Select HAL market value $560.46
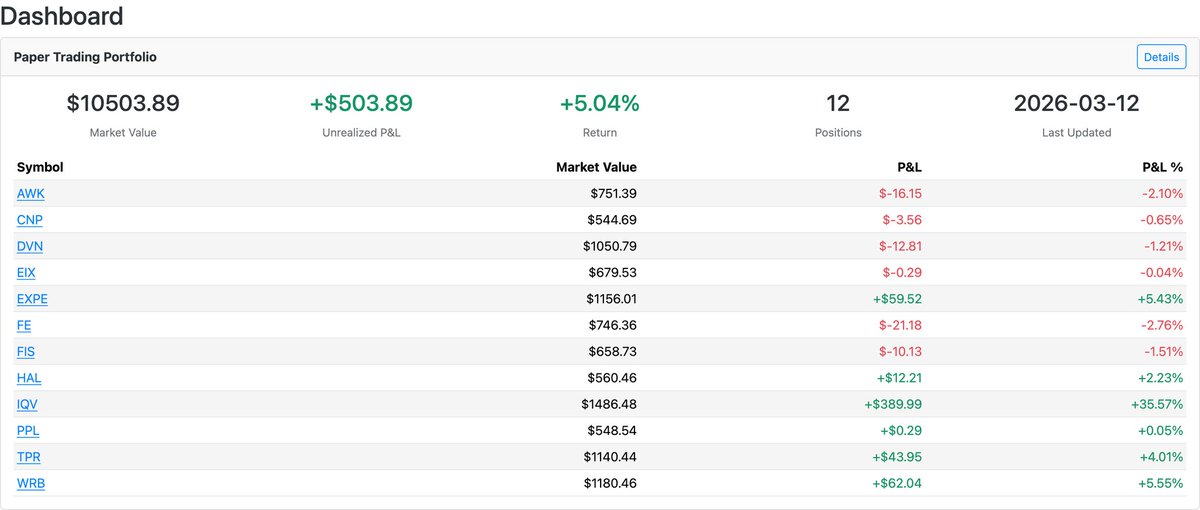This screenshot has height=510, width=1200. pyautogui.click(x=612, y=378)
